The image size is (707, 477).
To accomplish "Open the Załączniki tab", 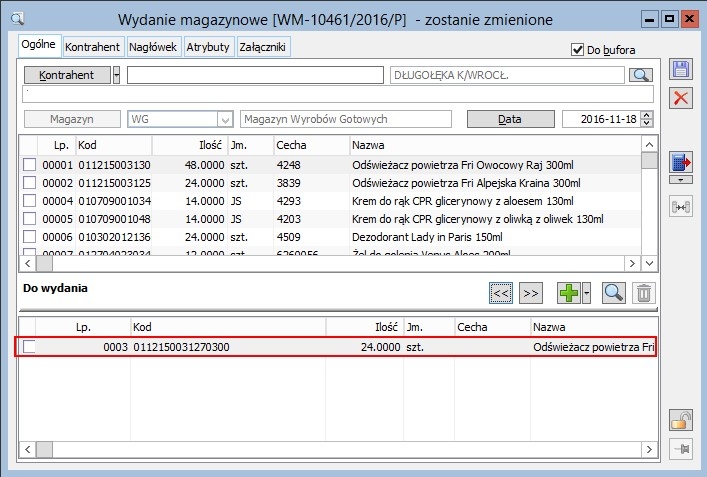I will (262, 47).
